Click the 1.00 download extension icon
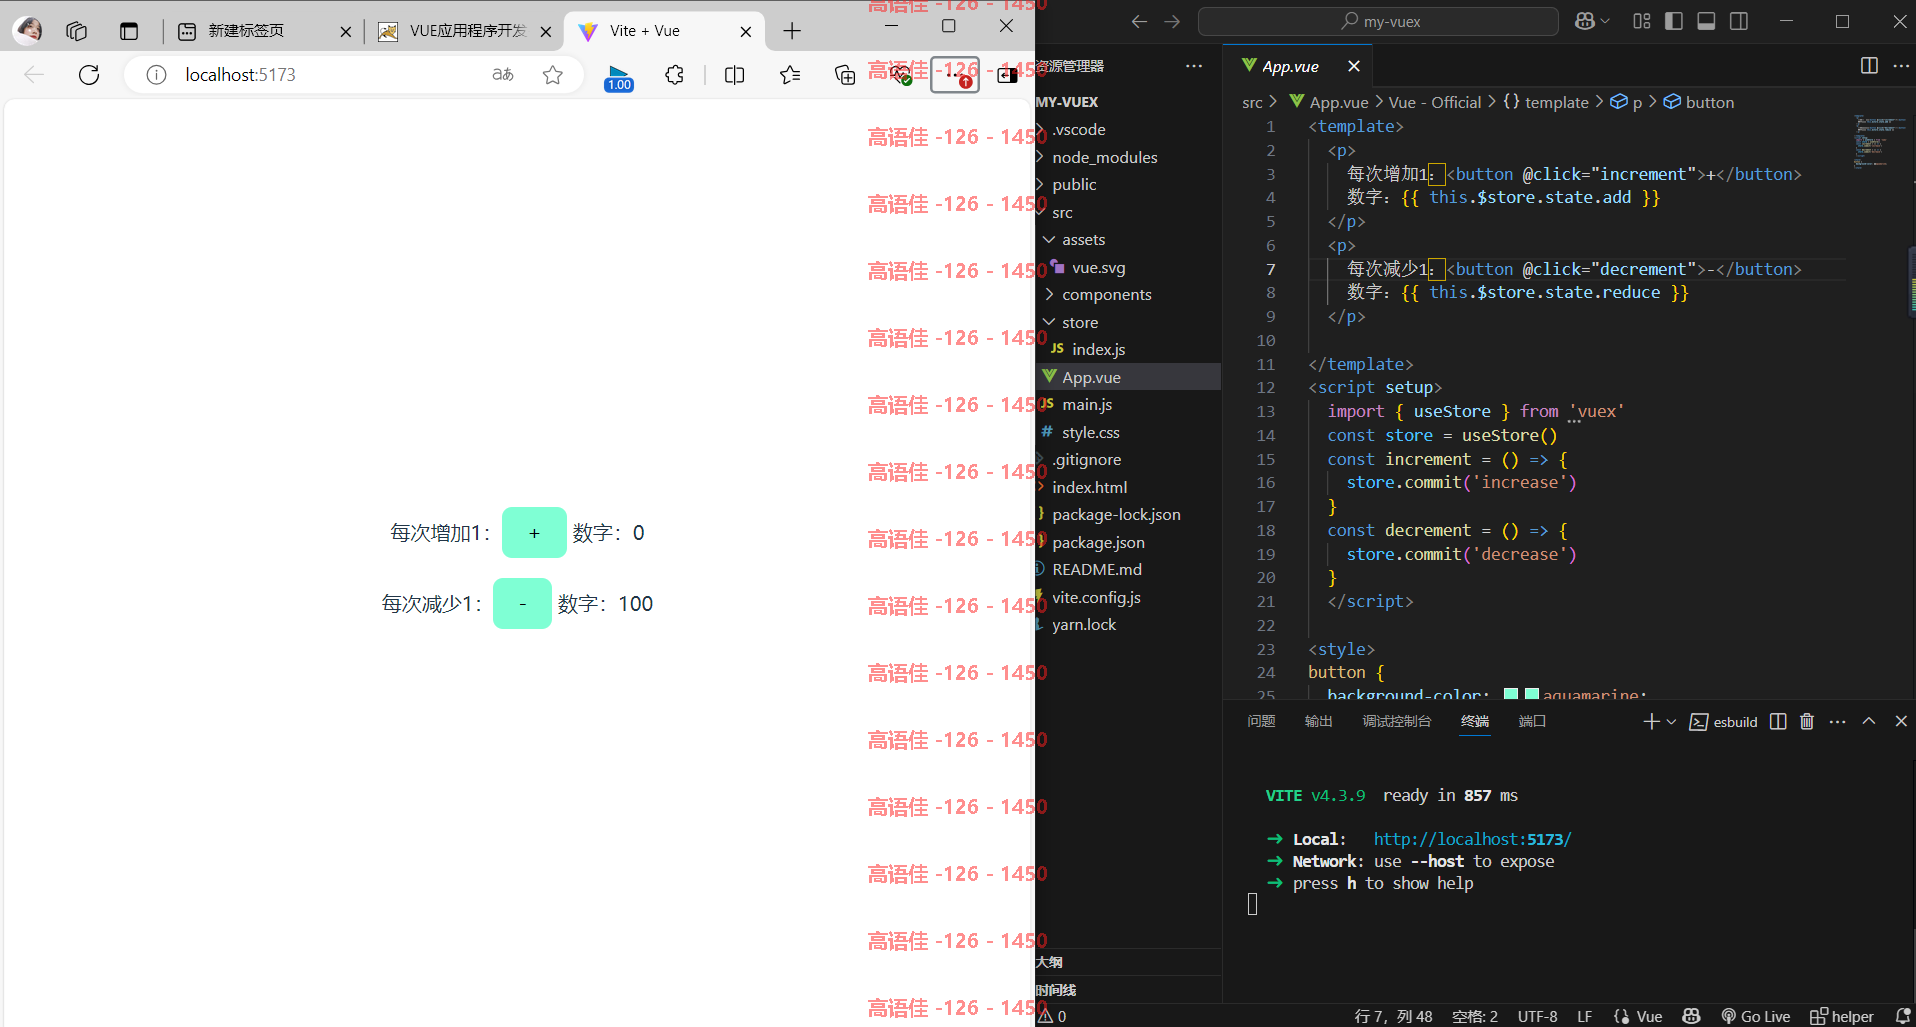1916x1027 pixels. click(619, 78)
